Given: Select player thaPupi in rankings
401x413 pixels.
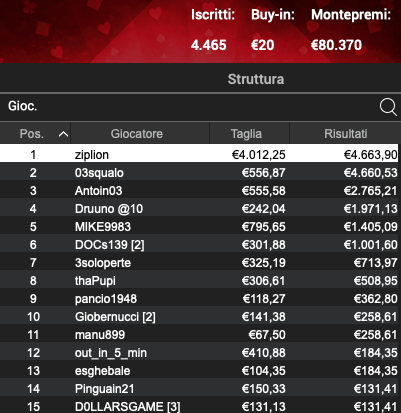Looking at the screenshot, I should [x=200, y=281].
